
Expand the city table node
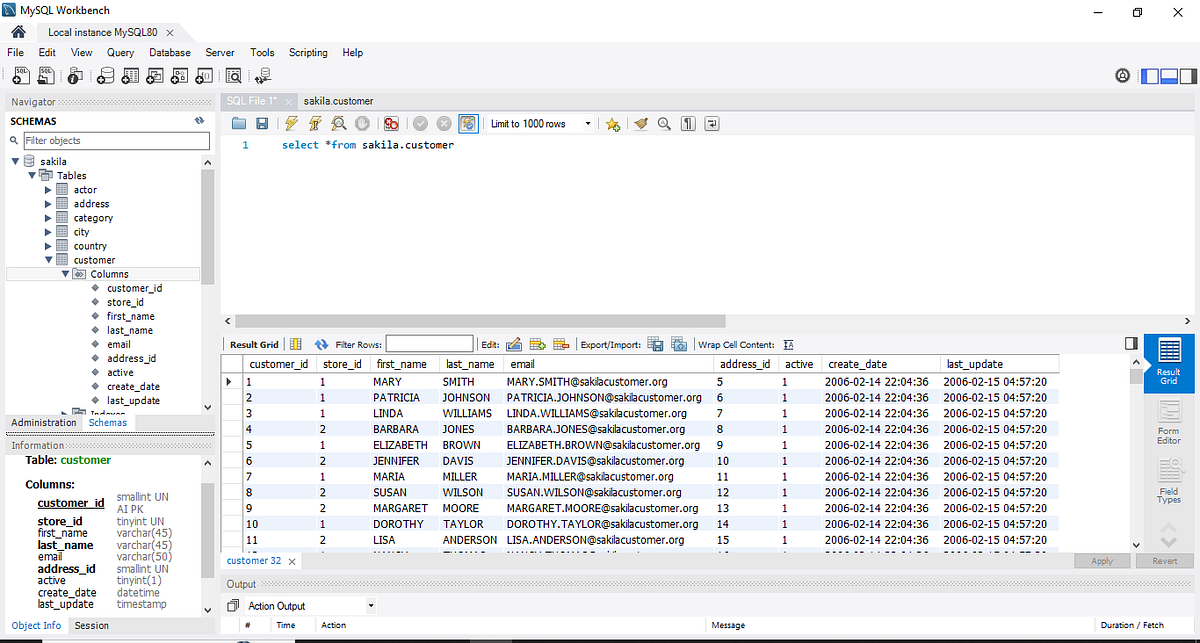click(x=48, y=231)
